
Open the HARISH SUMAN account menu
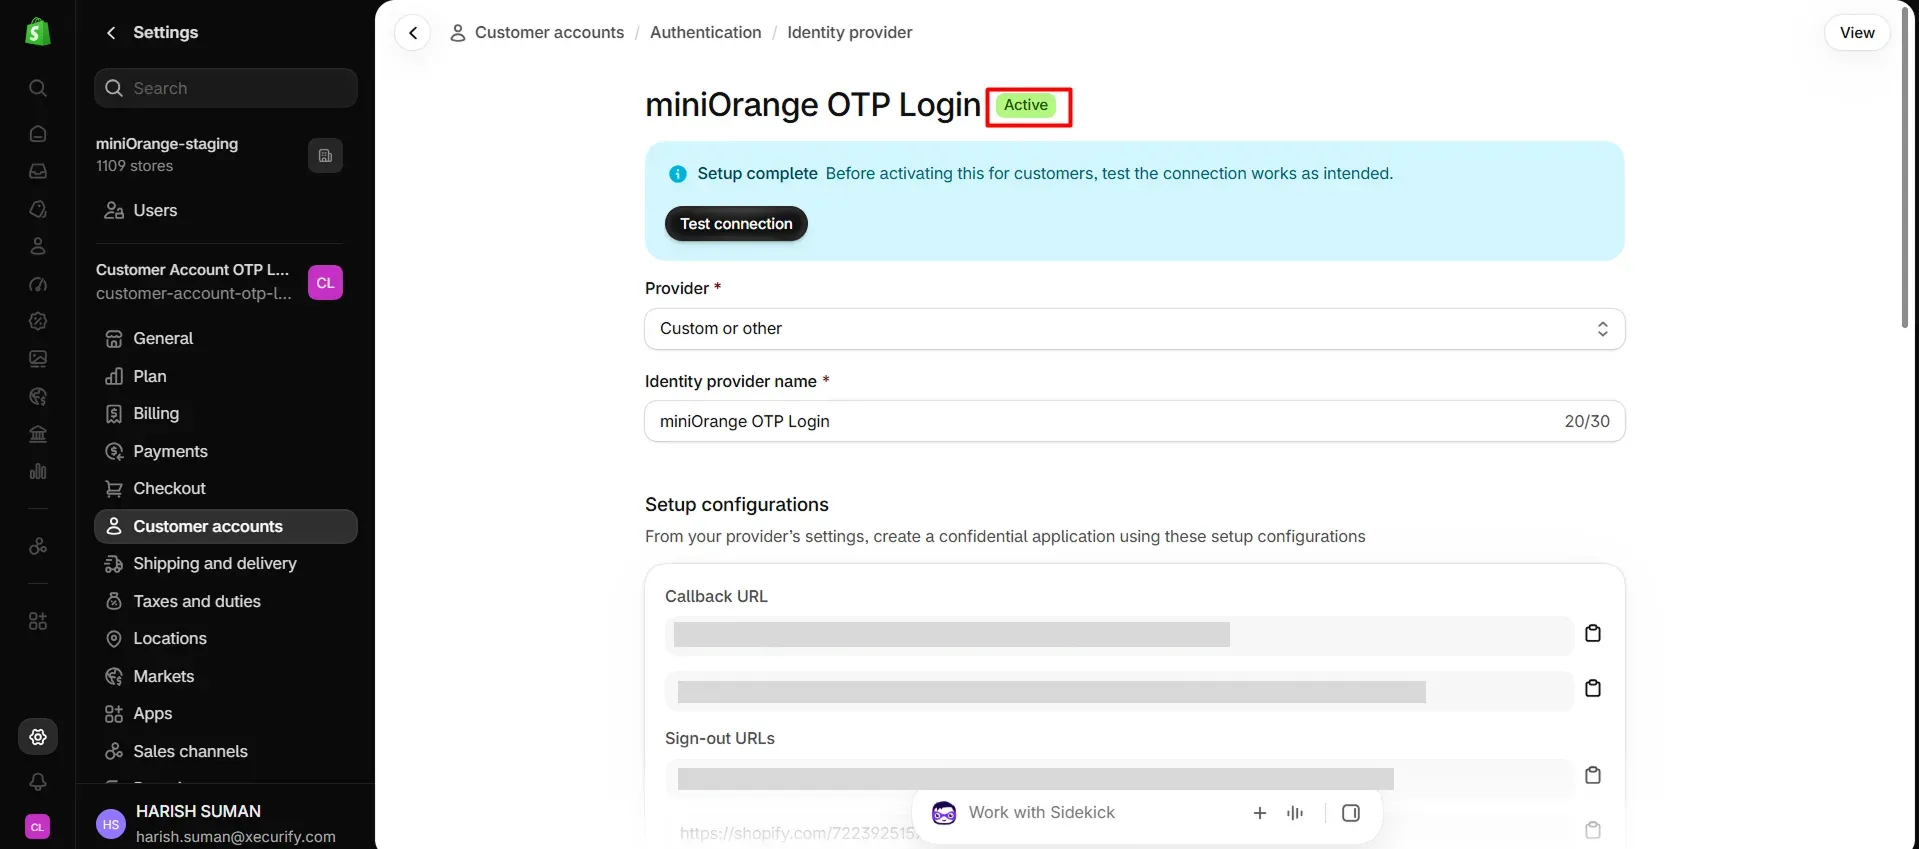(226, 823)
